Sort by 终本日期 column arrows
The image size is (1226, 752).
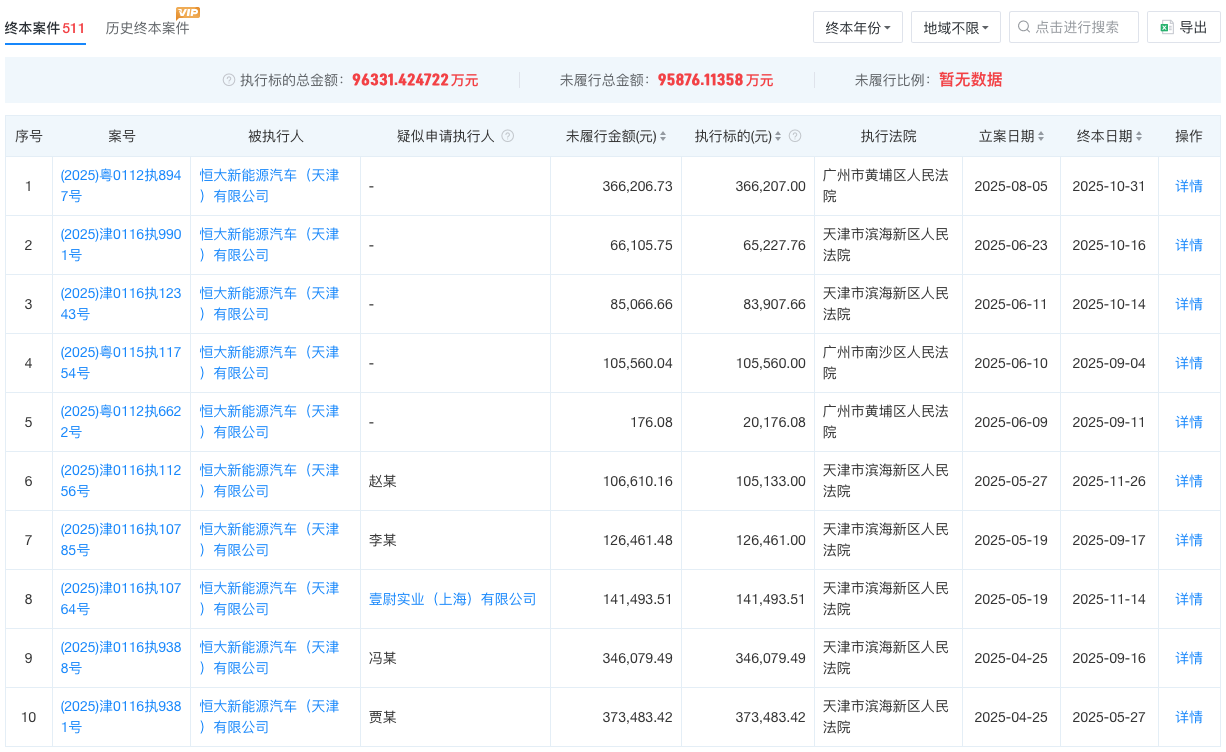1139,136
